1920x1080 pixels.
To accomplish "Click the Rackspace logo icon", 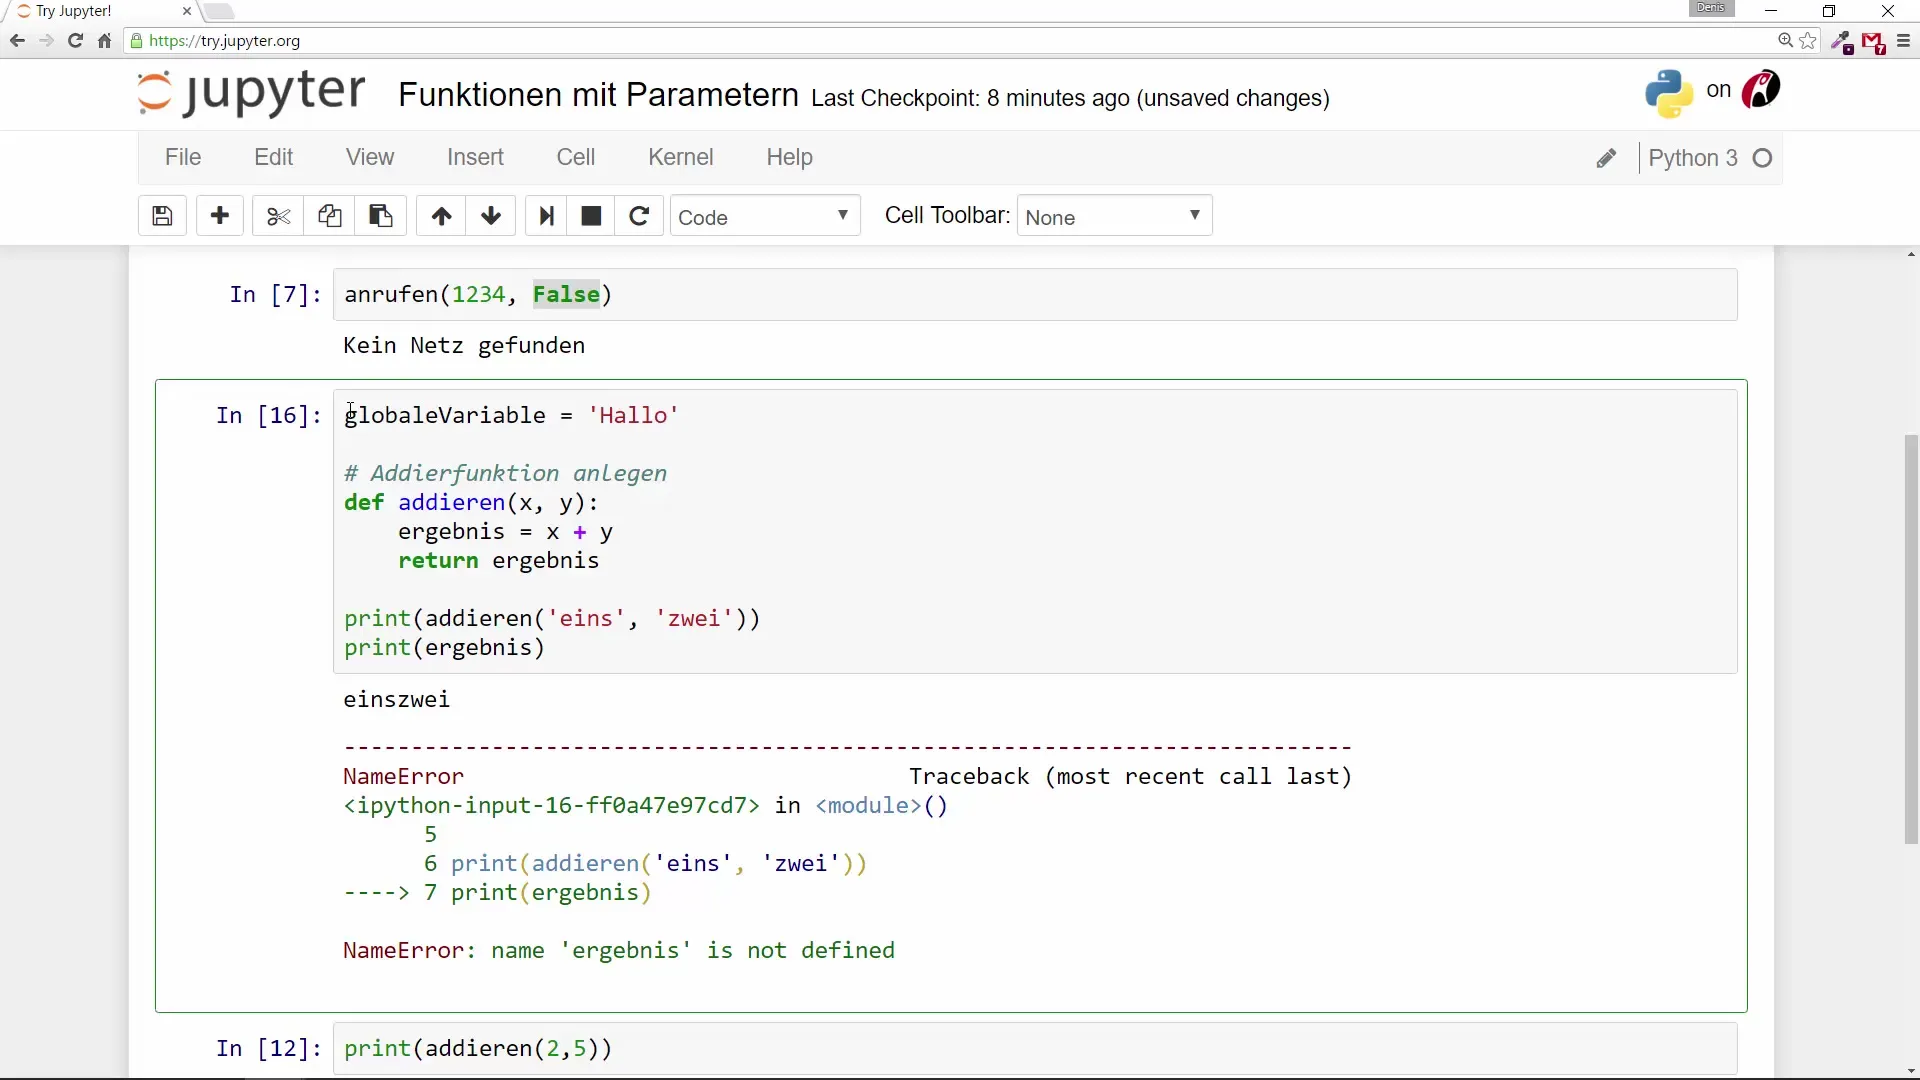I will click(x=1761, y=90).
